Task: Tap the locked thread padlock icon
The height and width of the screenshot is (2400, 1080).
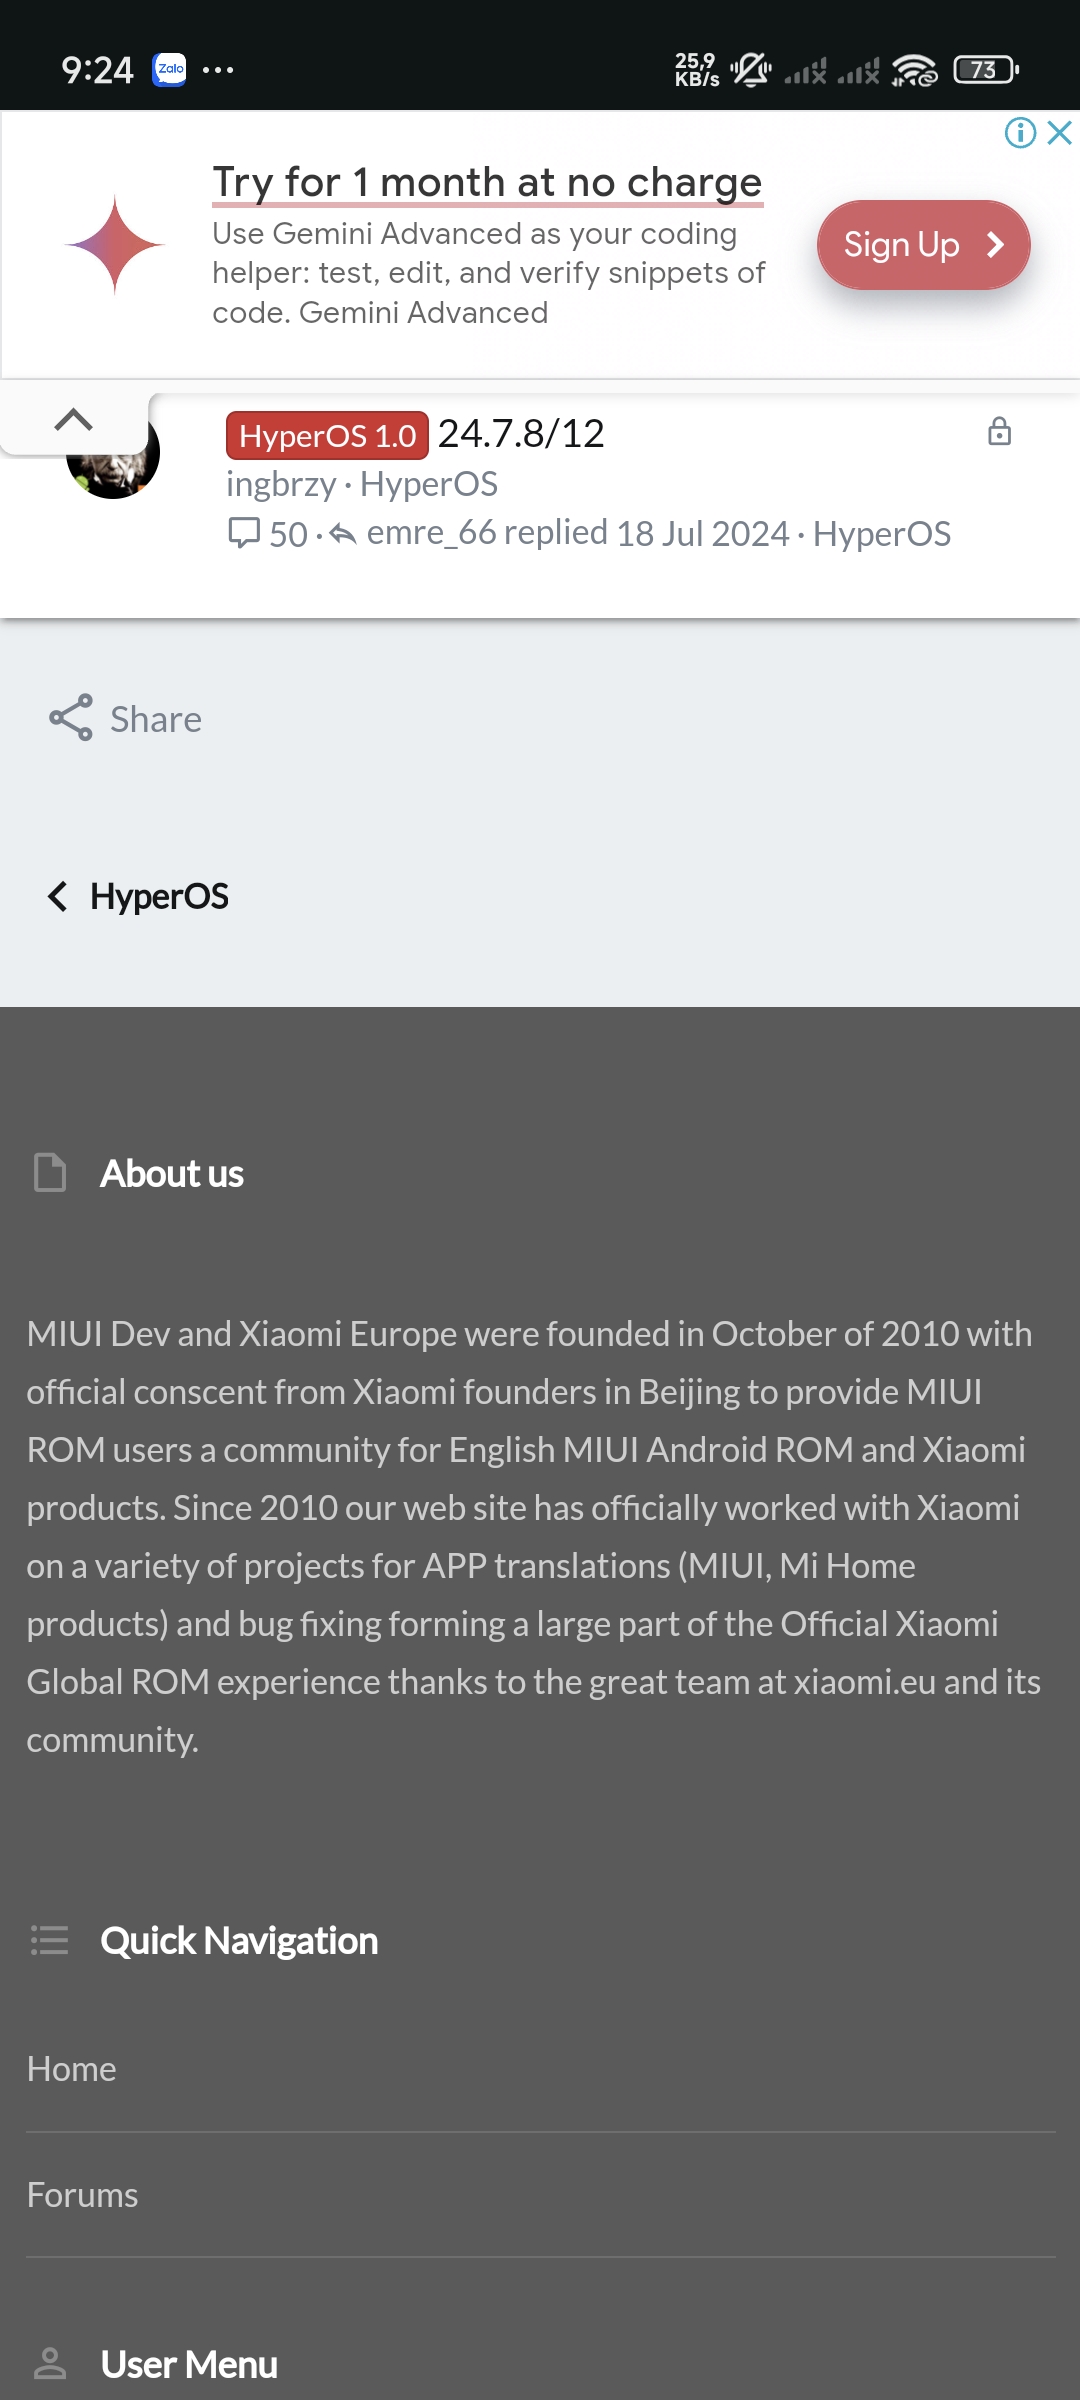Action: click(x=999, y=432)
